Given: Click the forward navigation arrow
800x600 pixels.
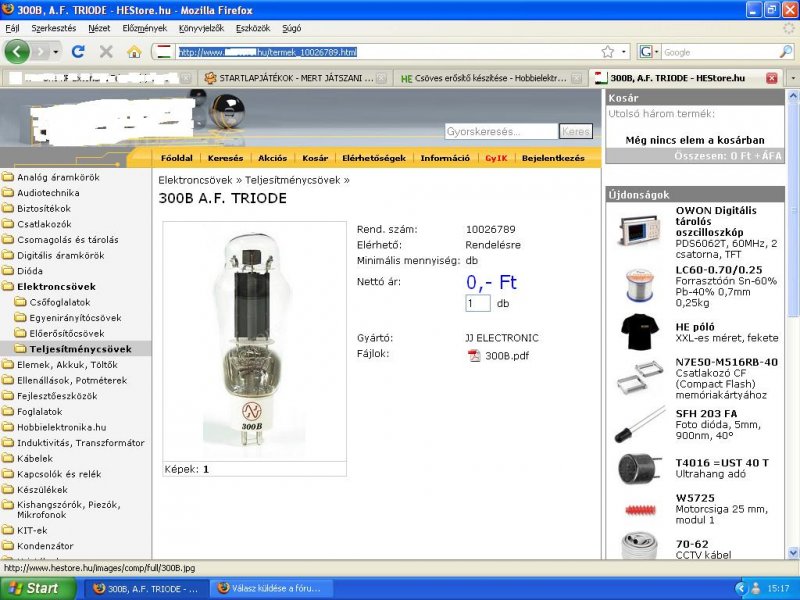Looking at the screenshot, I should coord(40,52).
